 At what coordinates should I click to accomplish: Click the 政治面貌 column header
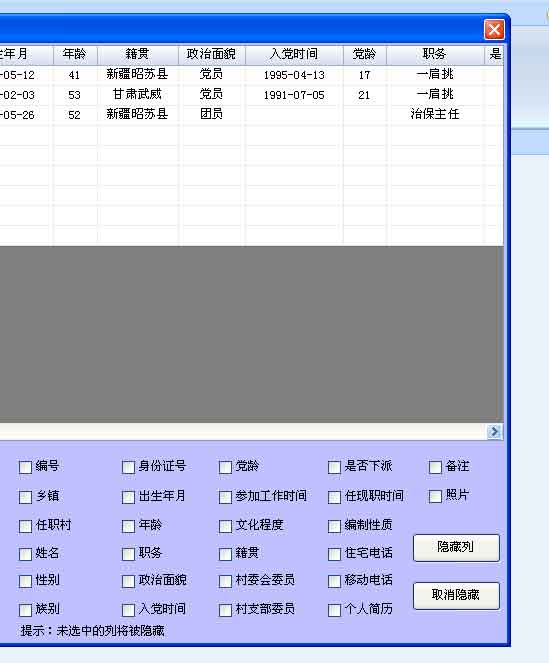coord(211,54)
